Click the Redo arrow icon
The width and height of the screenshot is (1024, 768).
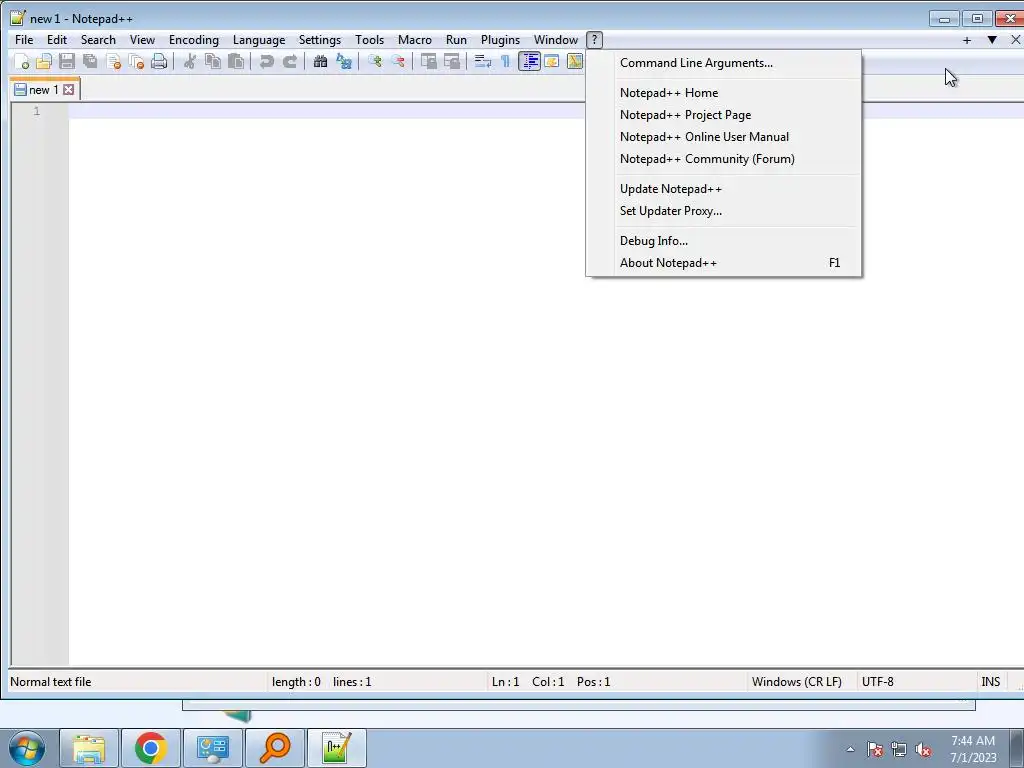tap(289, 61)
